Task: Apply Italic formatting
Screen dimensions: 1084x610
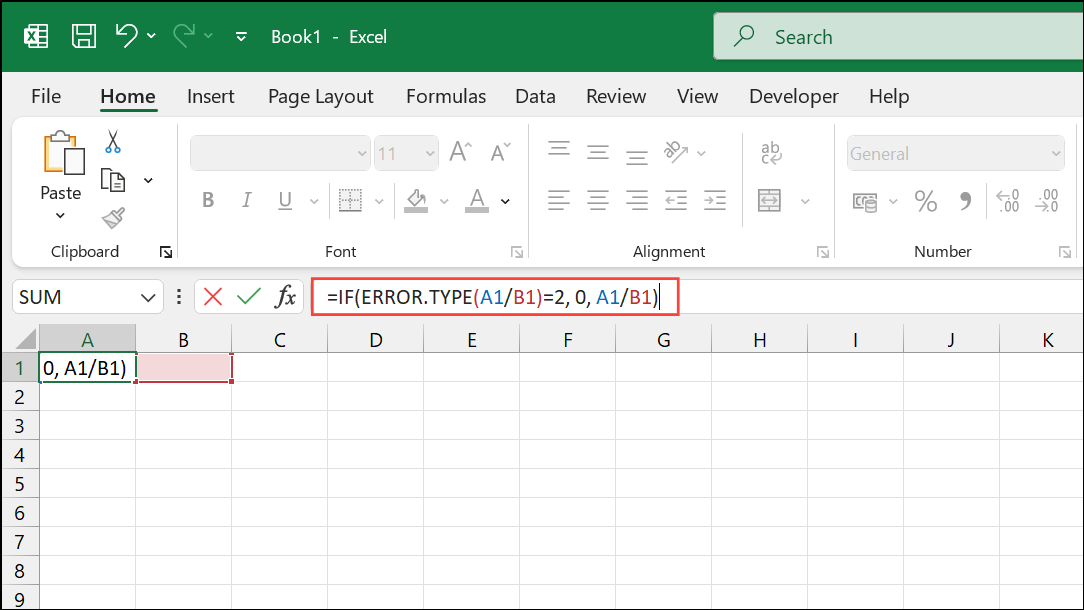Action: [246, 200]
